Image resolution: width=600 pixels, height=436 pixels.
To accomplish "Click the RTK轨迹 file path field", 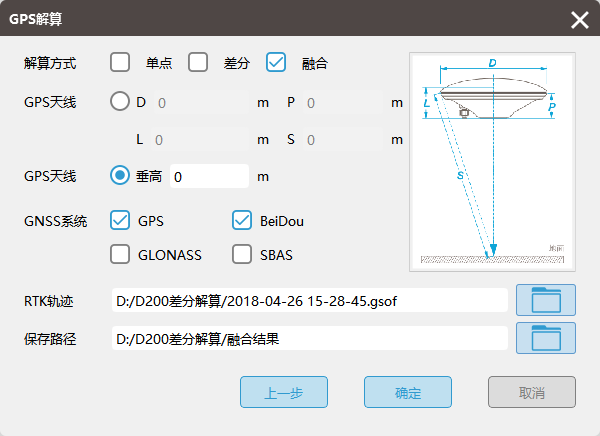I will (x=309, y=300).
